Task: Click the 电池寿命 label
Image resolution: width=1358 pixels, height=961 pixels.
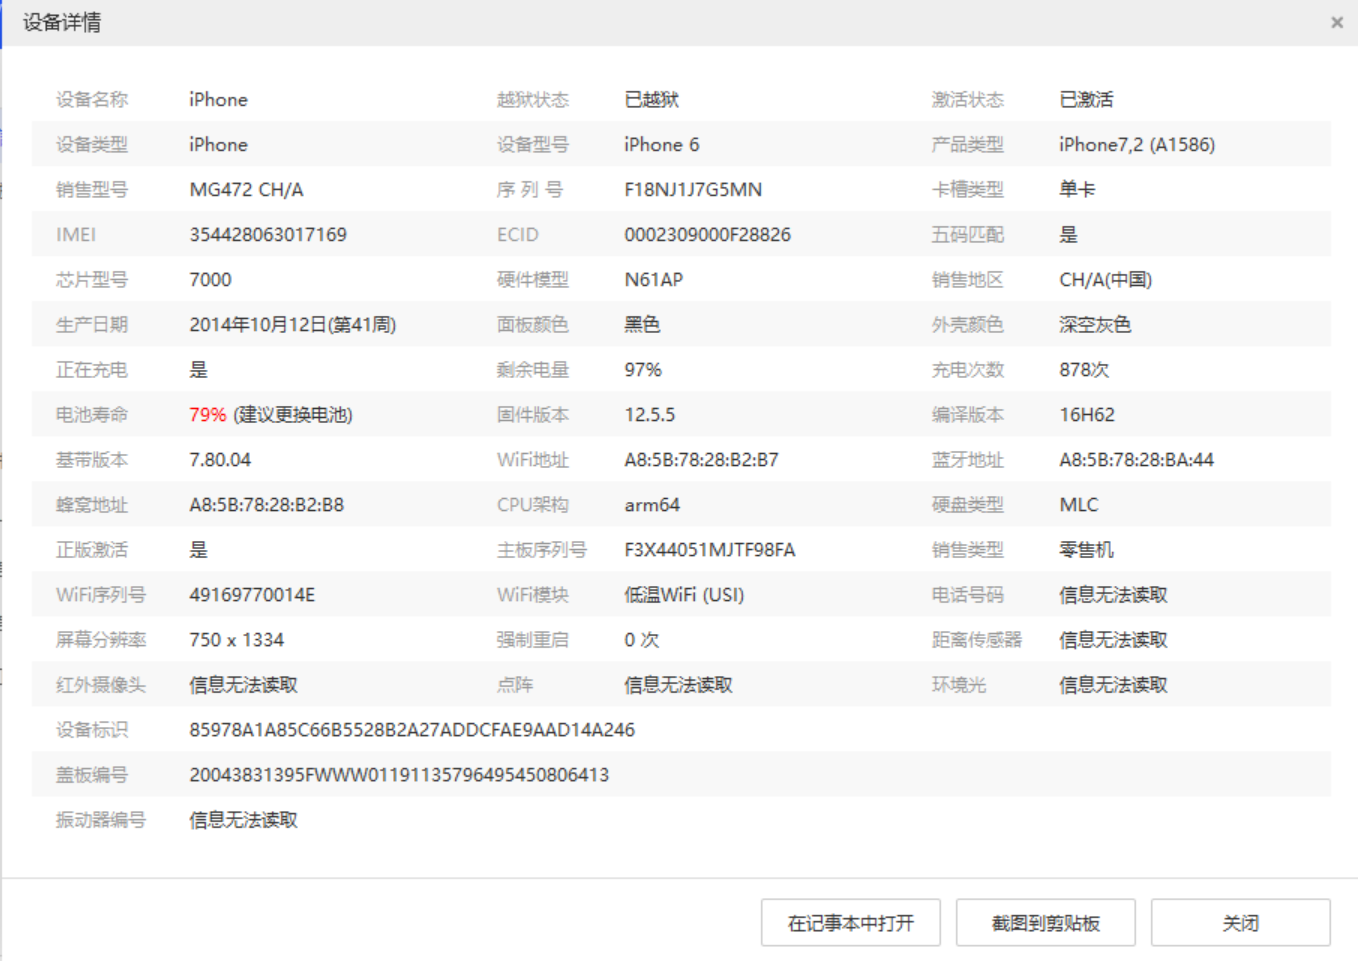Action: click(x=92, y=415)
